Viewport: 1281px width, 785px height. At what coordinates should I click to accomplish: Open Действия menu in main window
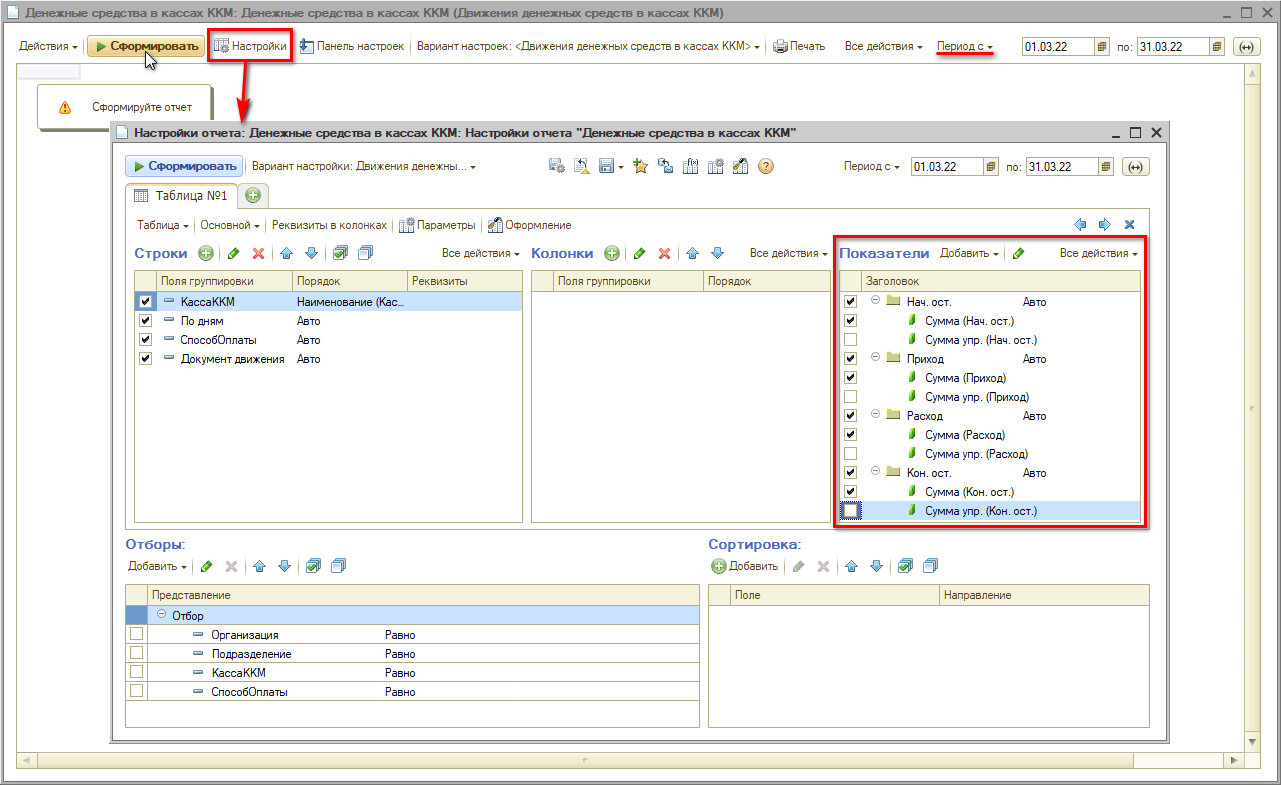coord(48,46)
